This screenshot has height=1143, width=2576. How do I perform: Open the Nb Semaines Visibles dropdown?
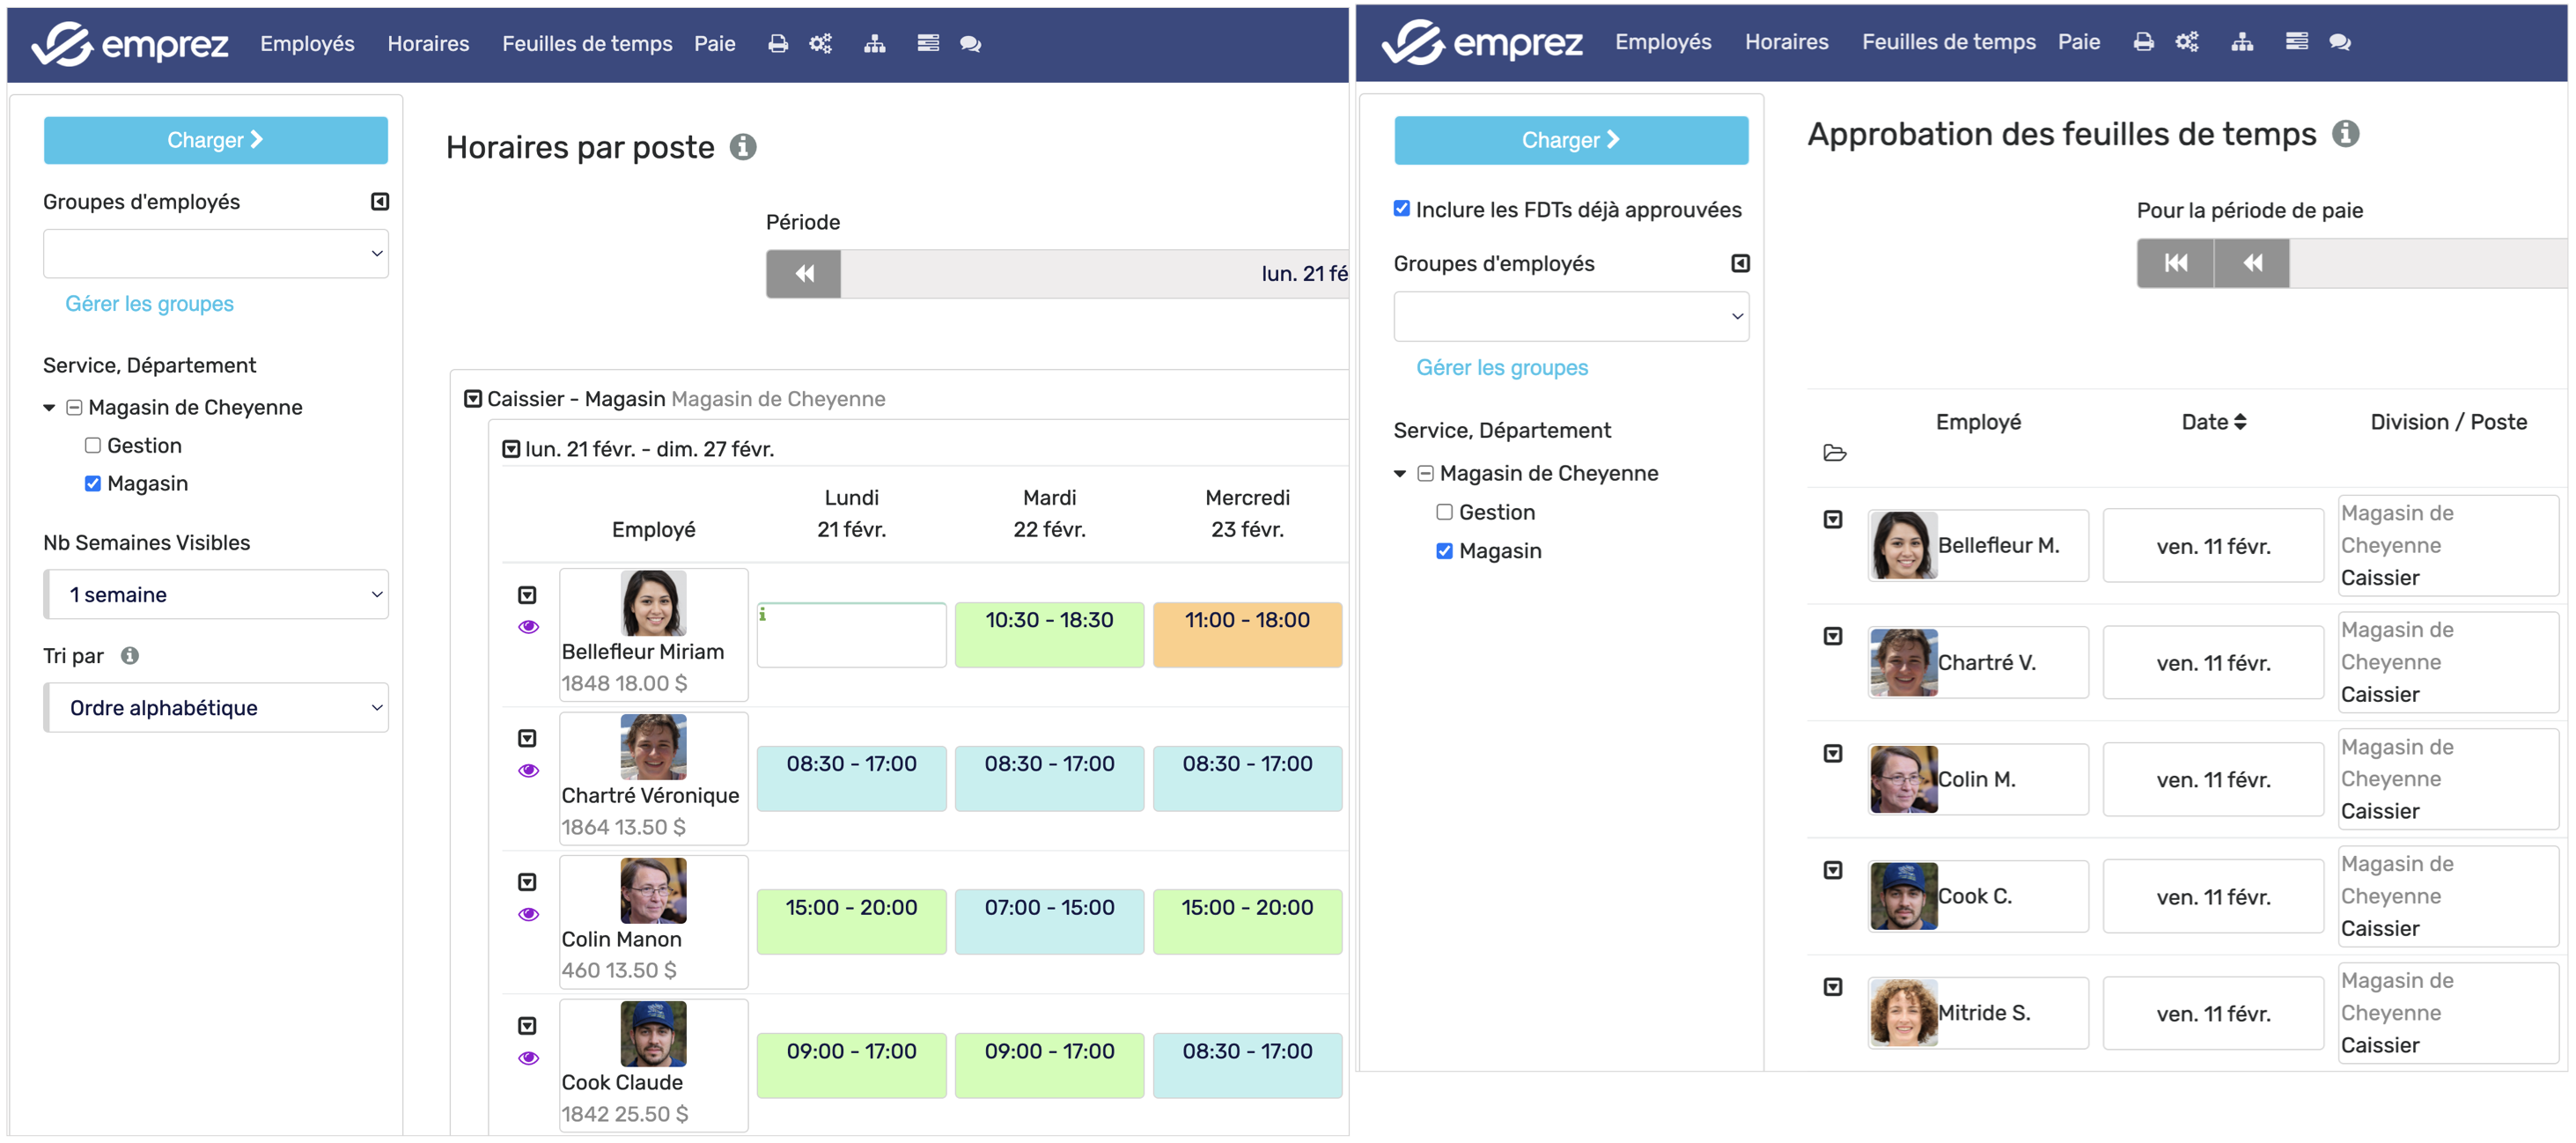pyautogui.click(x=216, y=595)
